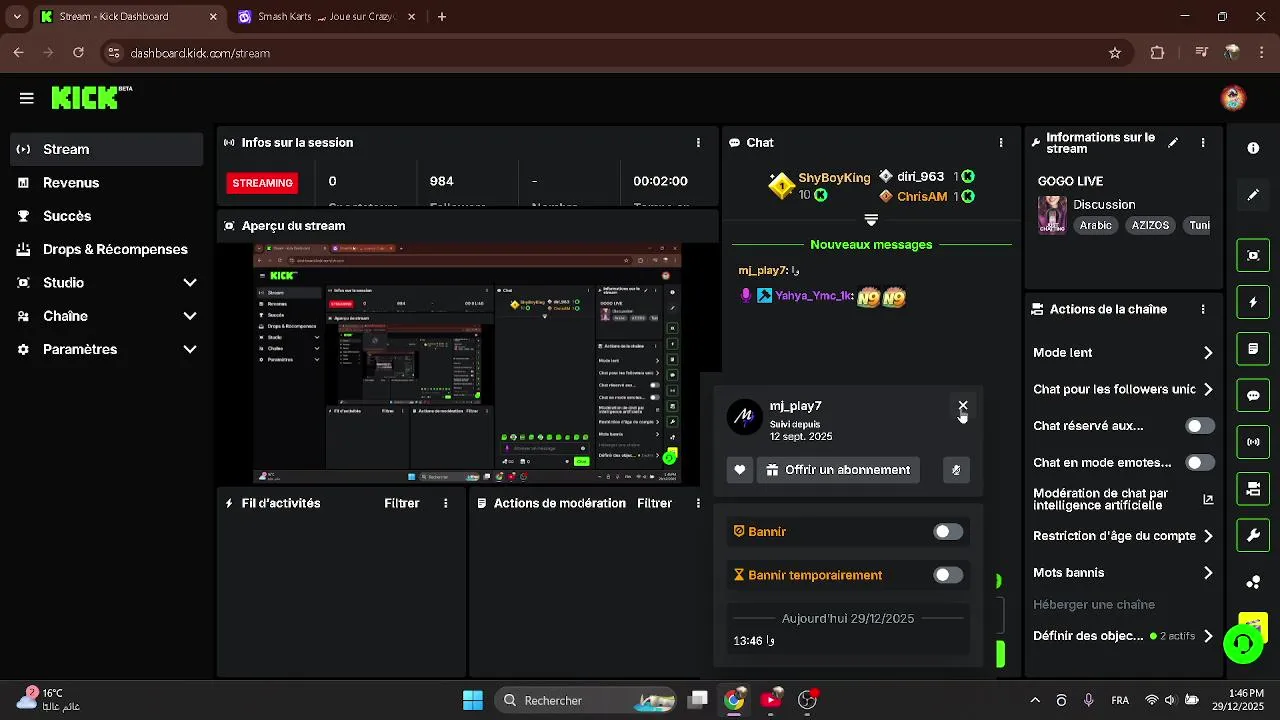Click the chat bubble icon in right sidebar
This screenshot has width=1280, height=720.
[x=1253, y=395]
